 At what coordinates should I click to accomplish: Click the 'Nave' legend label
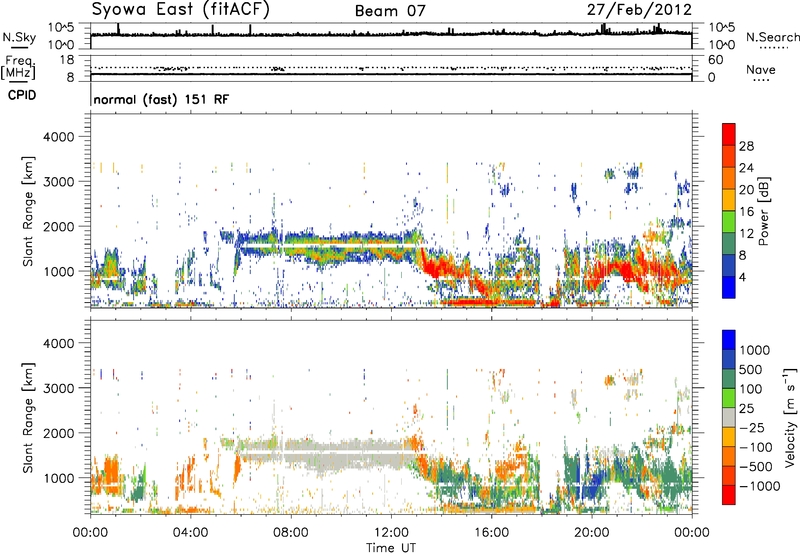coord(761,69)
